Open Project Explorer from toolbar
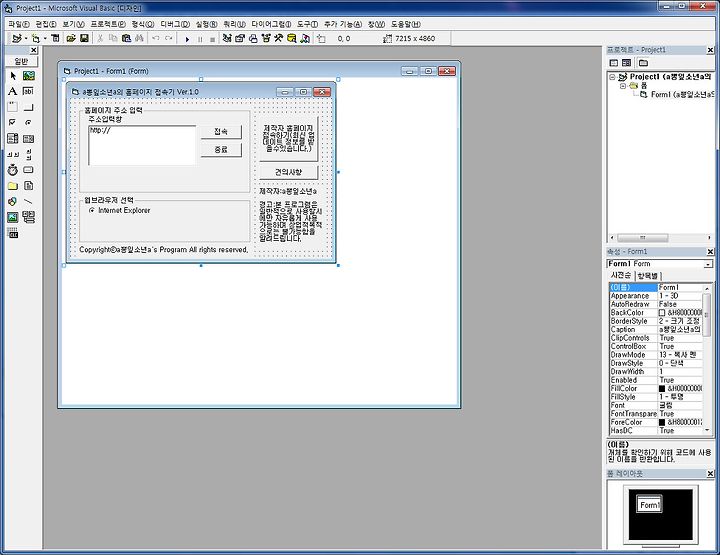 (227, 39)
